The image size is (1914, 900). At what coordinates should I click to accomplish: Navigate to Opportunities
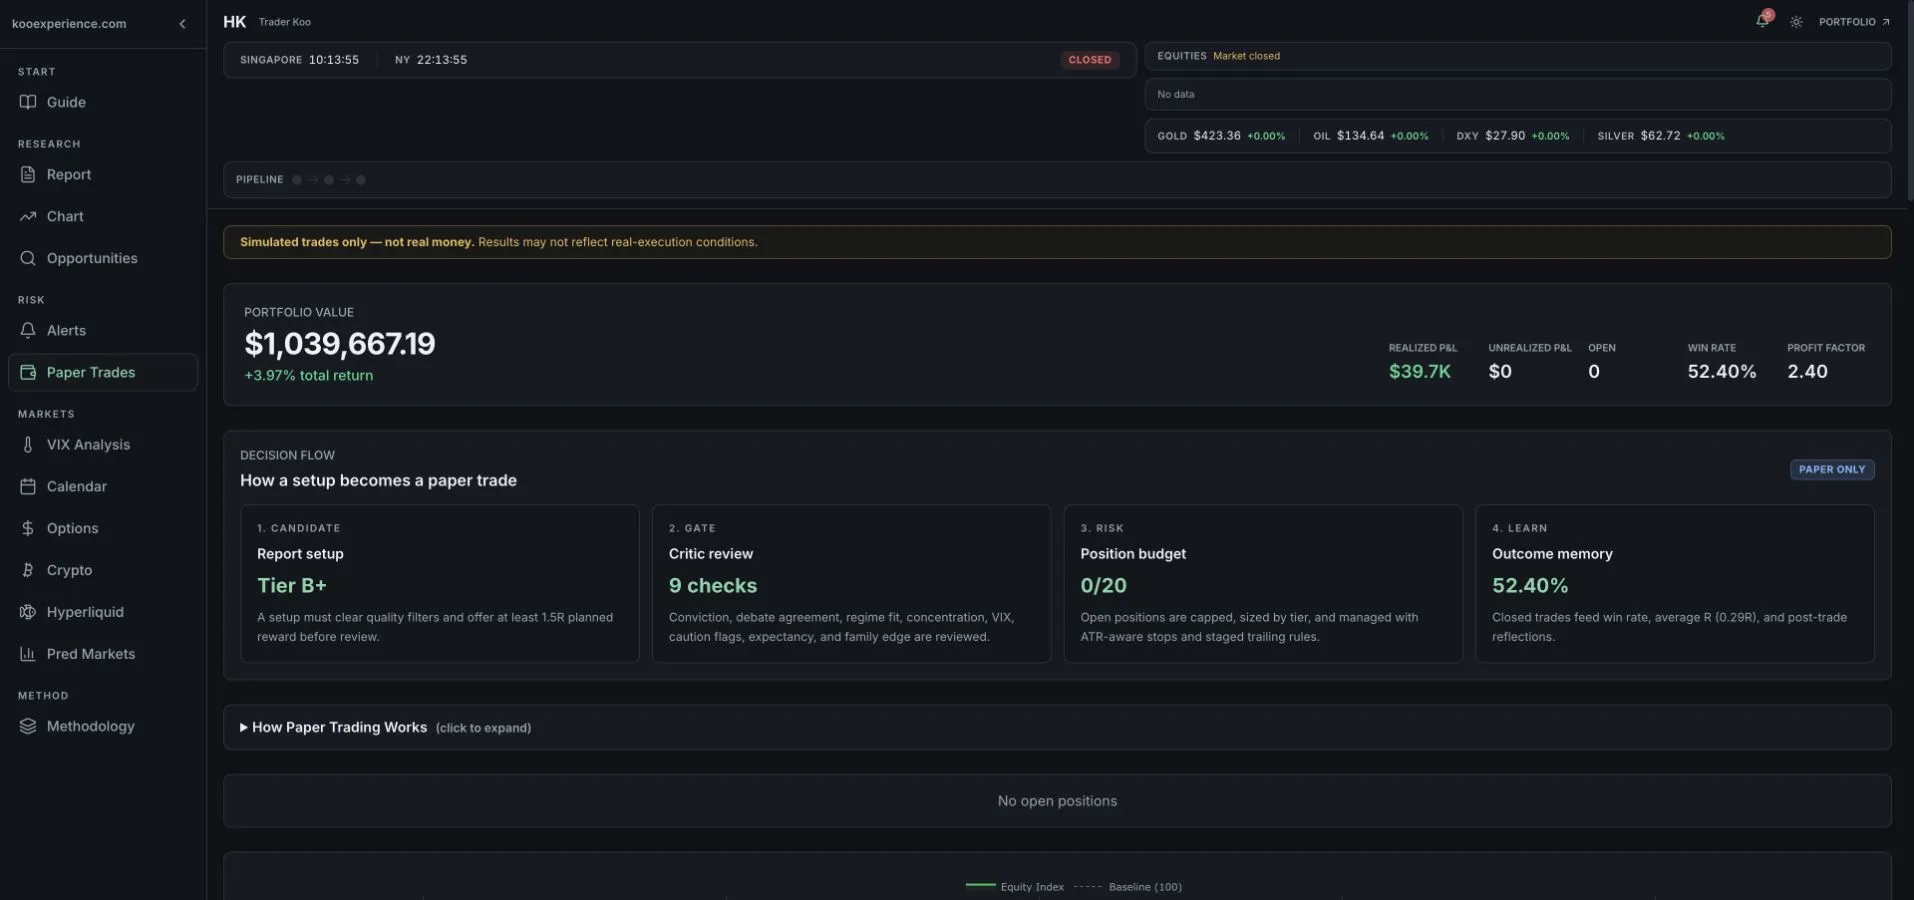(x=102, y=258)
